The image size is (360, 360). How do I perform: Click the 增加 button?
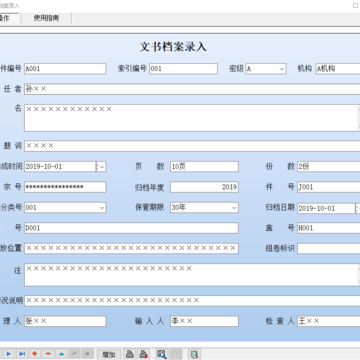[109, 354]
